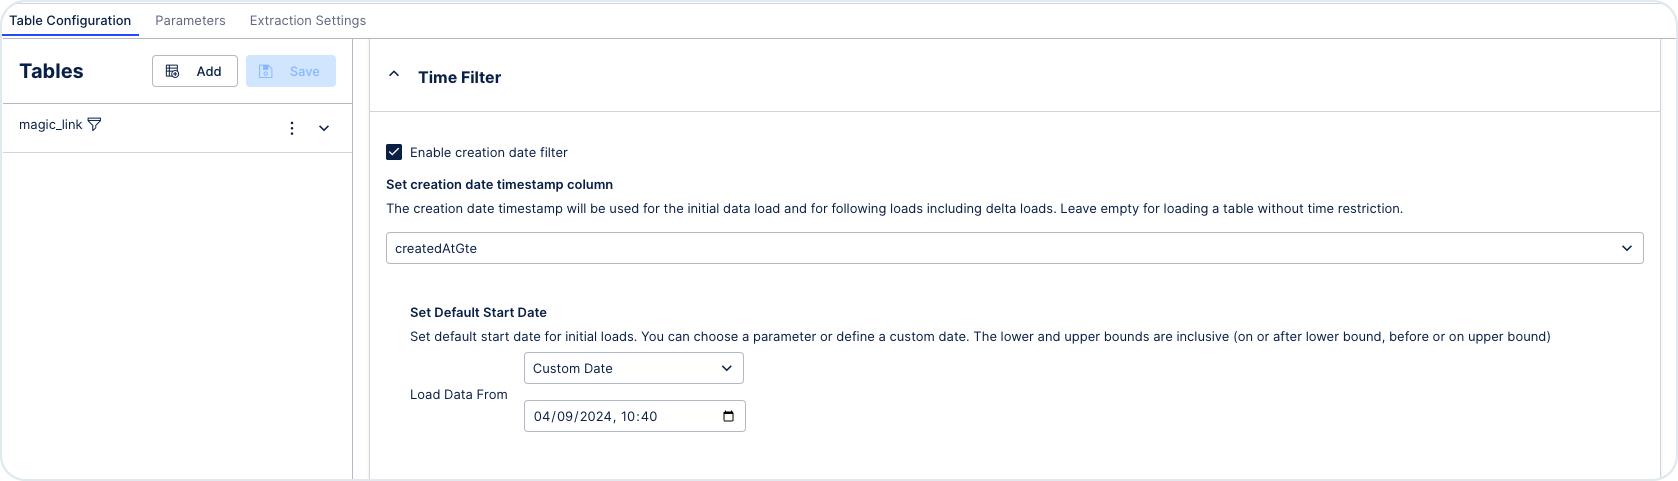
Task: Open the createdAtGte timestamp column dropdown
Action: (x=1014, y=248)
